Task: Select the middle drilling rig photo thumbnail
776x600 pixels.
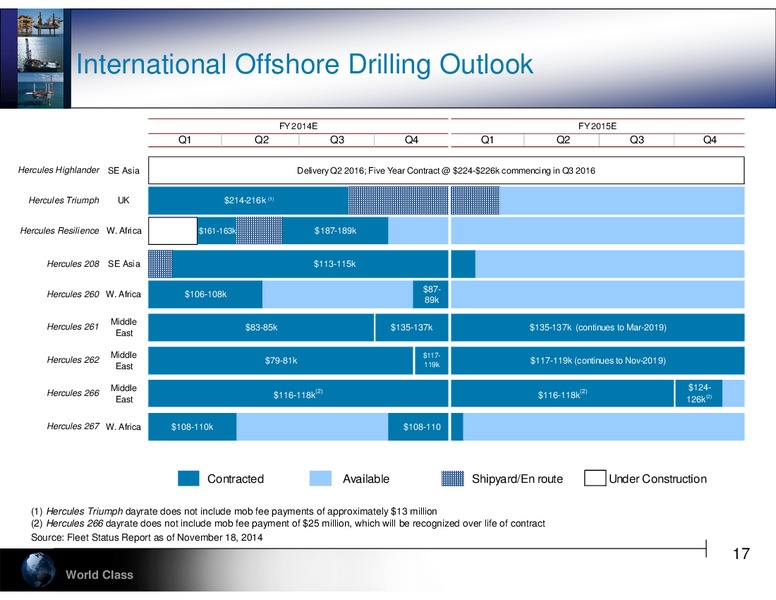Action: pos(41,54)
